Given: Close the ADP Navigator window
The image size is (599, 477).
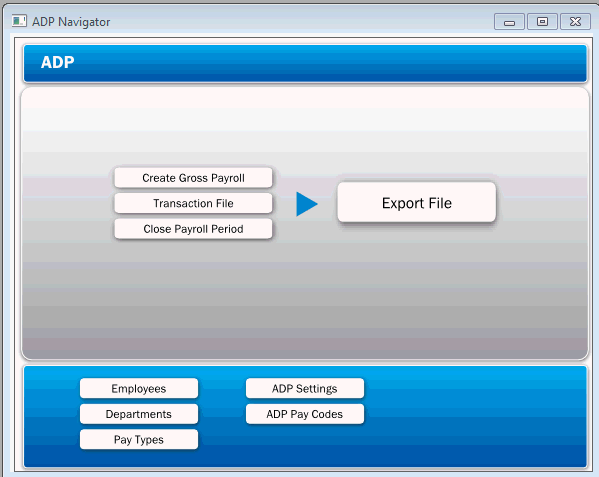Looking at the screenshot, I should tap(575, 22).
